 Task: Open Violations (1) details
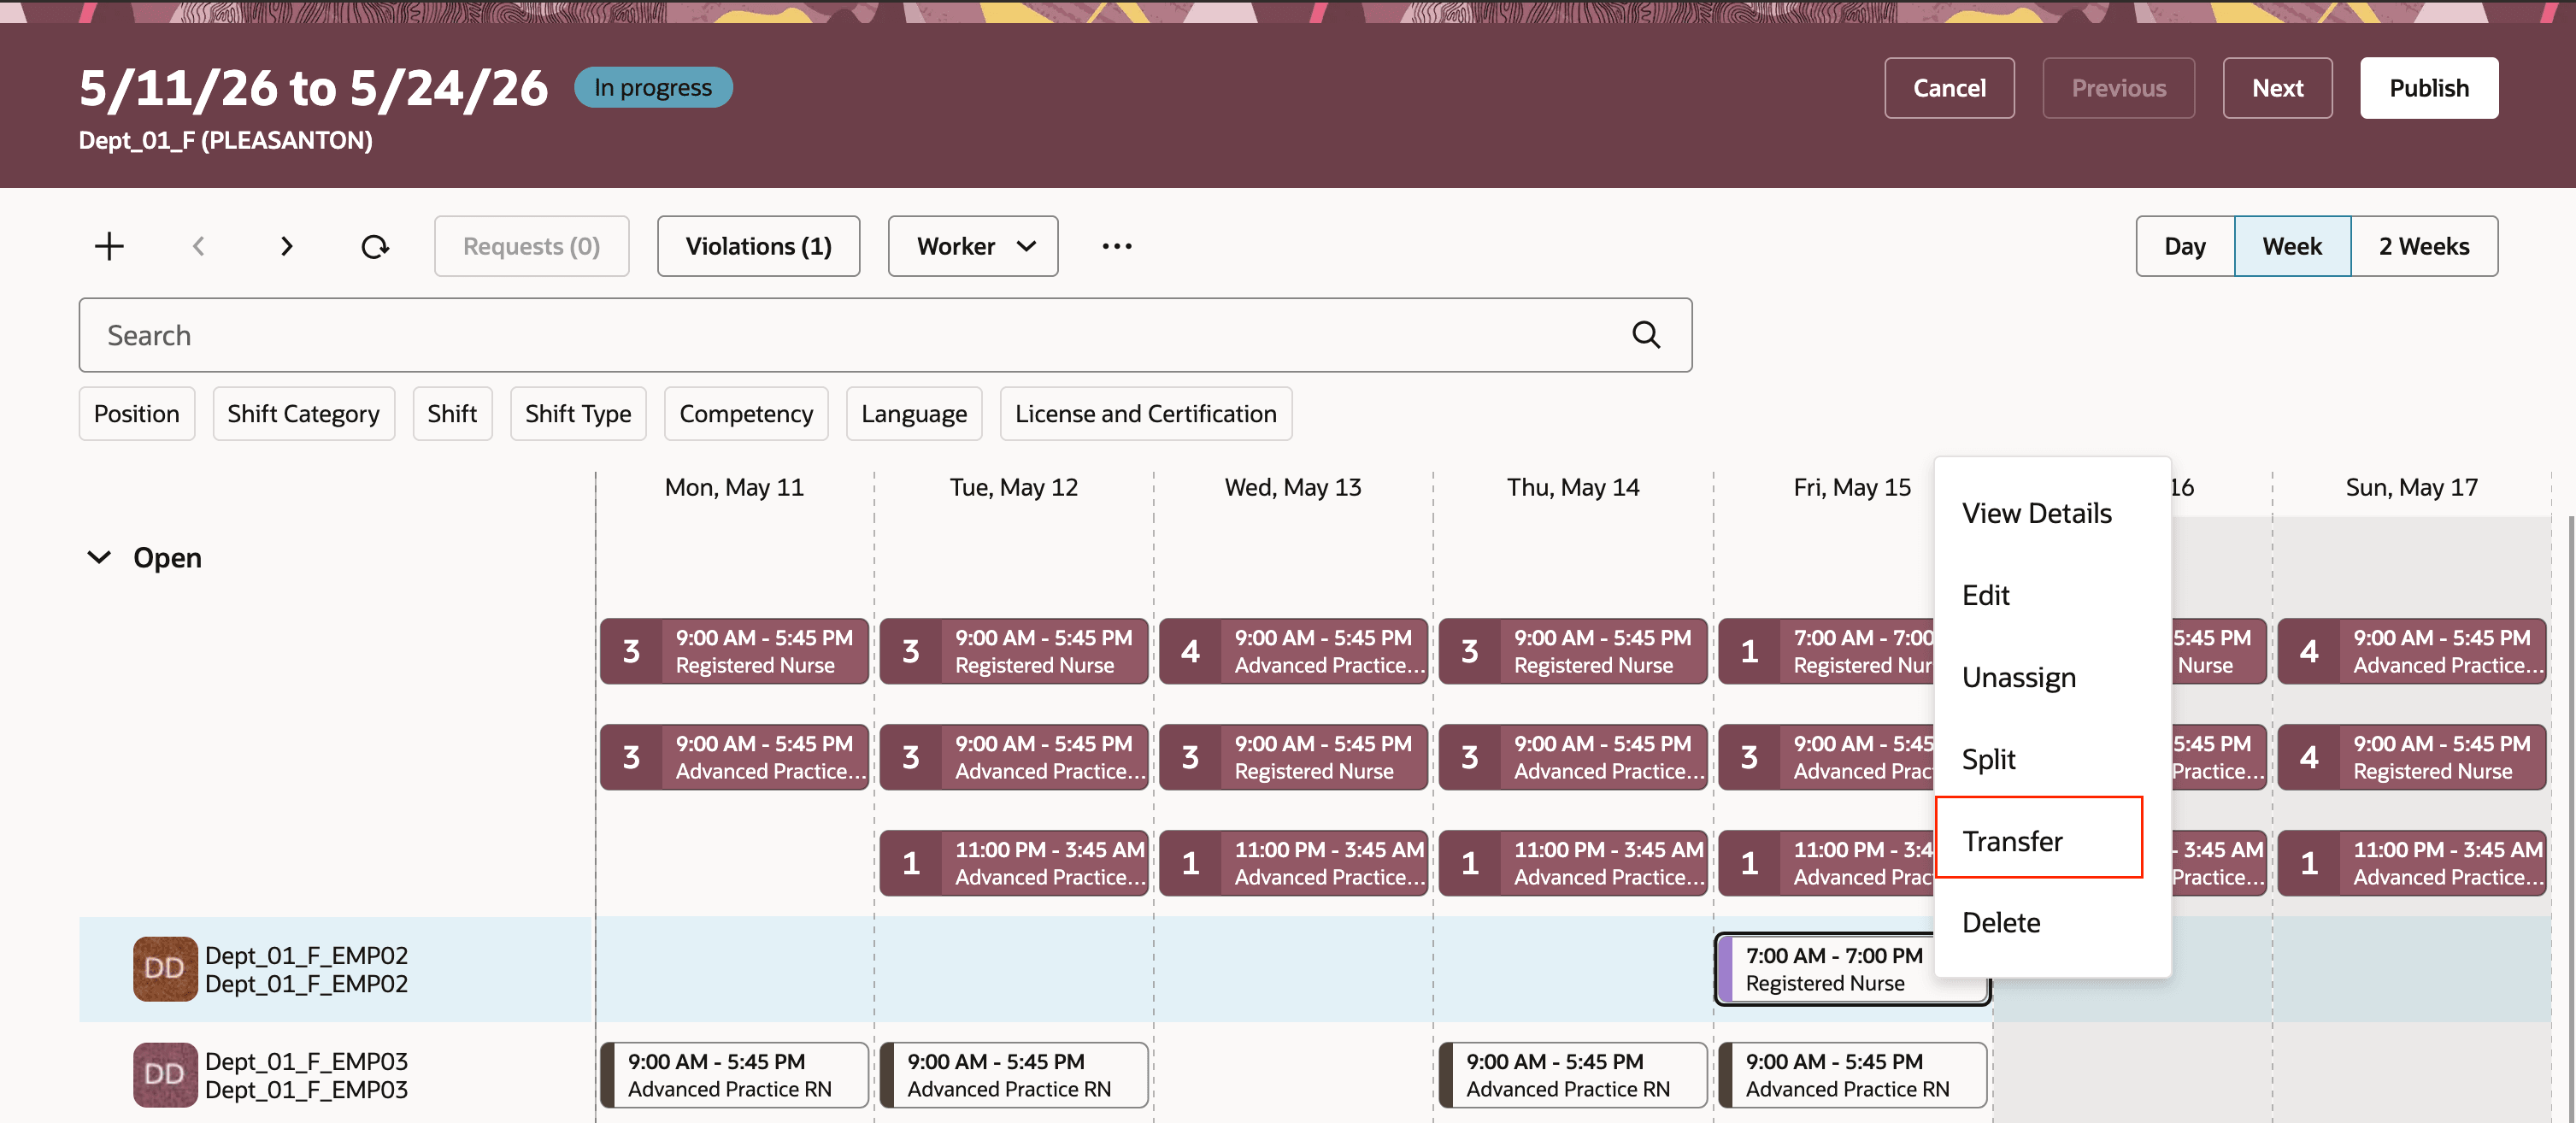(758, 246)
